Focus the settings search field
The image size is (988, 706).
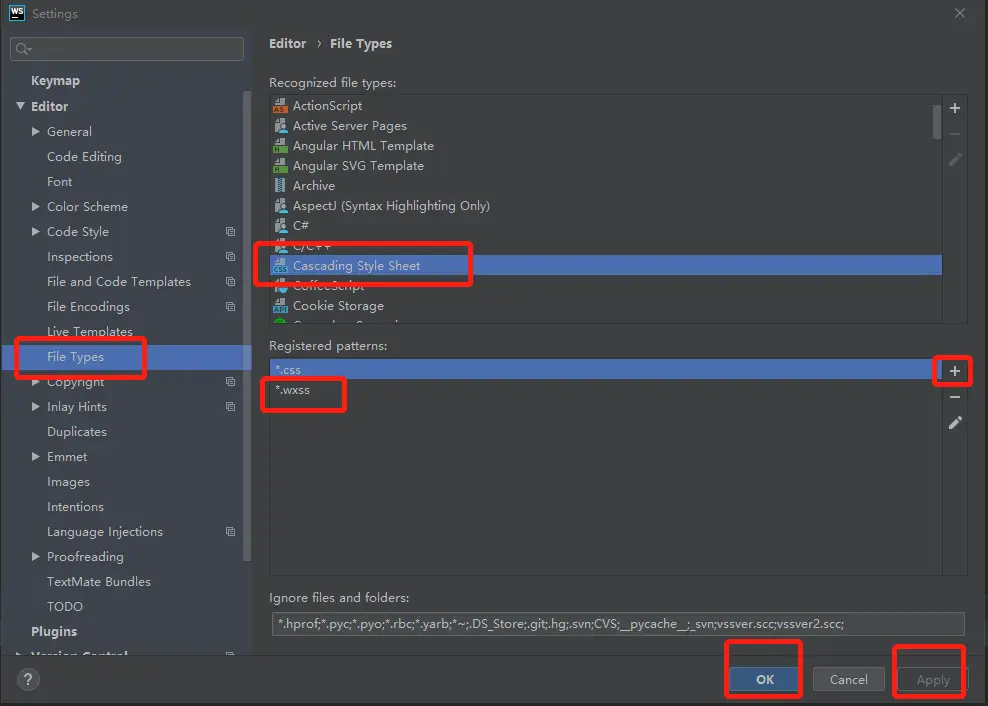pyautogui.click(x=127, y=49)
